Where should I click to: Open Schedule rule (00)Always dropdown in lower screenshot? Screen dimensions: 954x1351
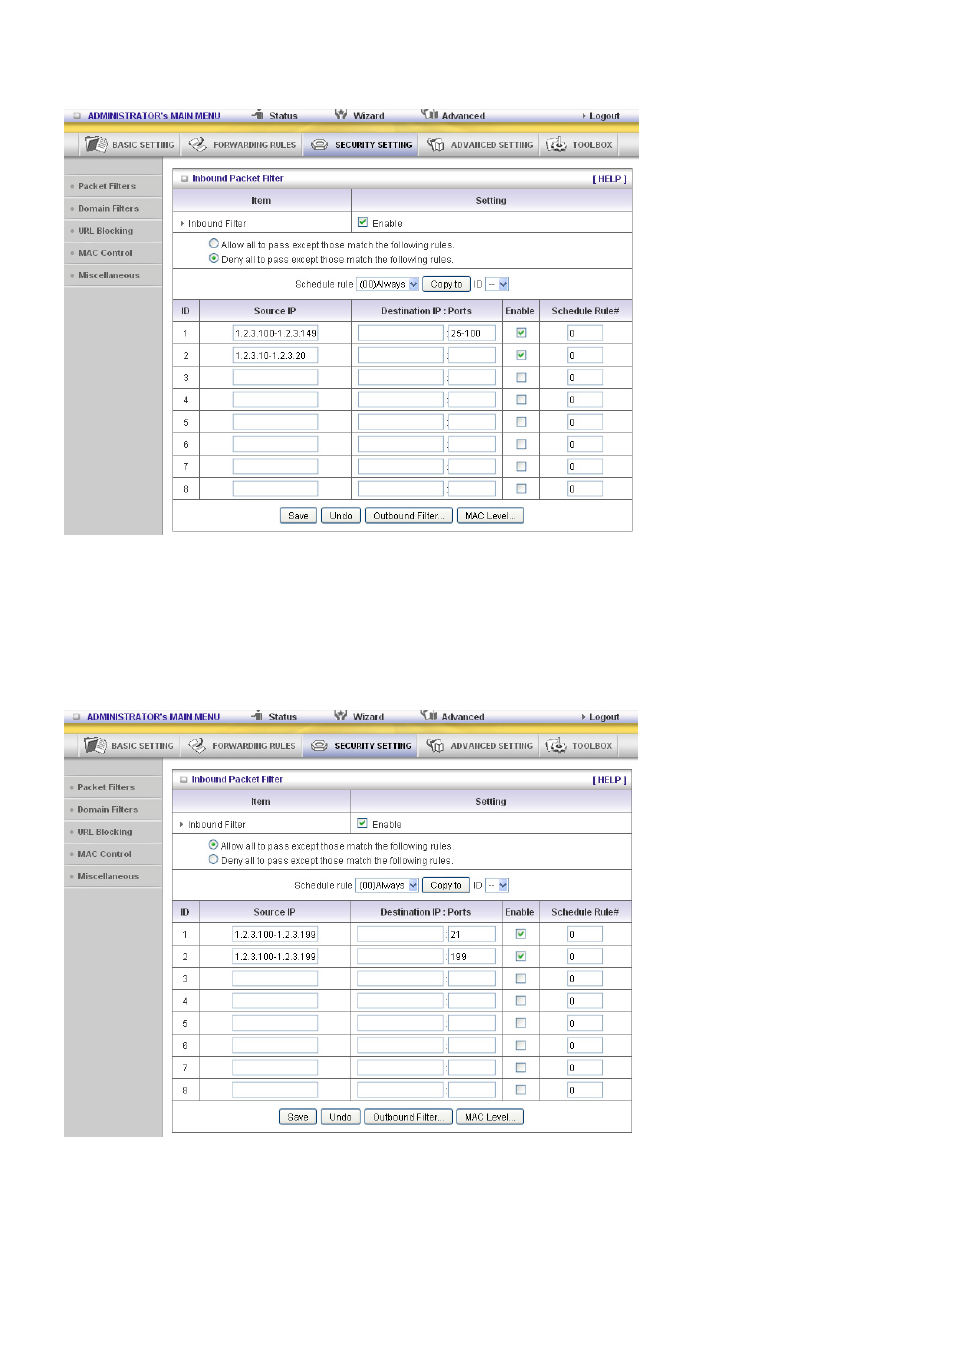pyautogui.click(x=388, y=885)
